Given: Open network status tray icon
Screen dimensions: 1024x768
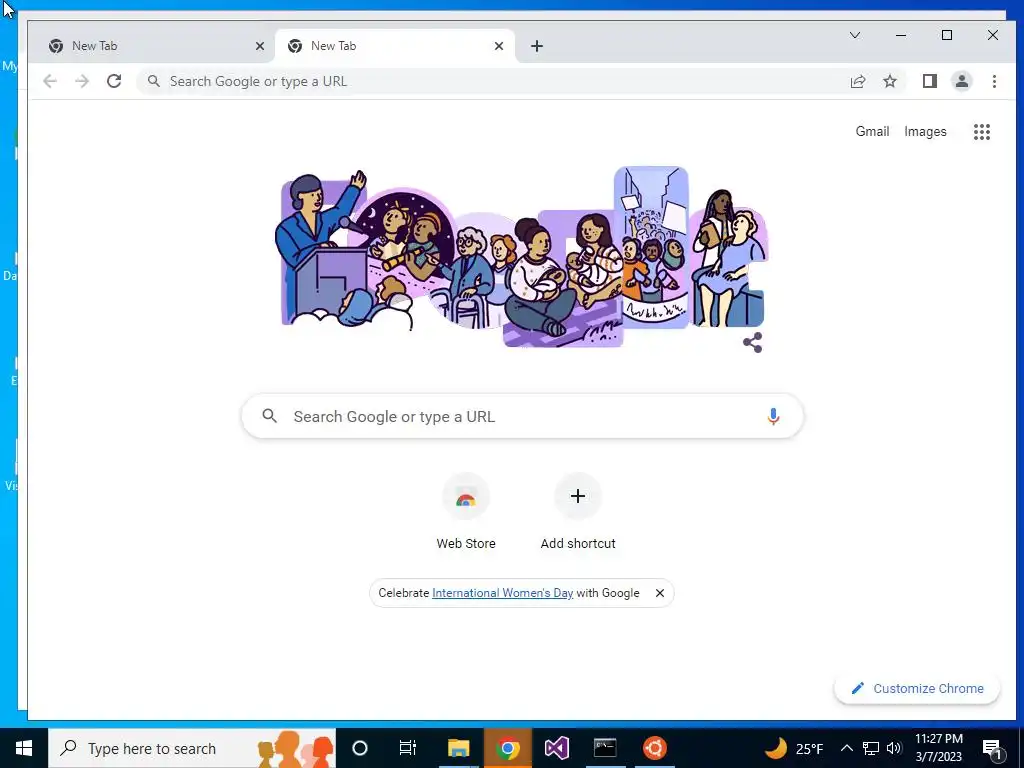Looking at the screenshot, I should coord(871,748).
